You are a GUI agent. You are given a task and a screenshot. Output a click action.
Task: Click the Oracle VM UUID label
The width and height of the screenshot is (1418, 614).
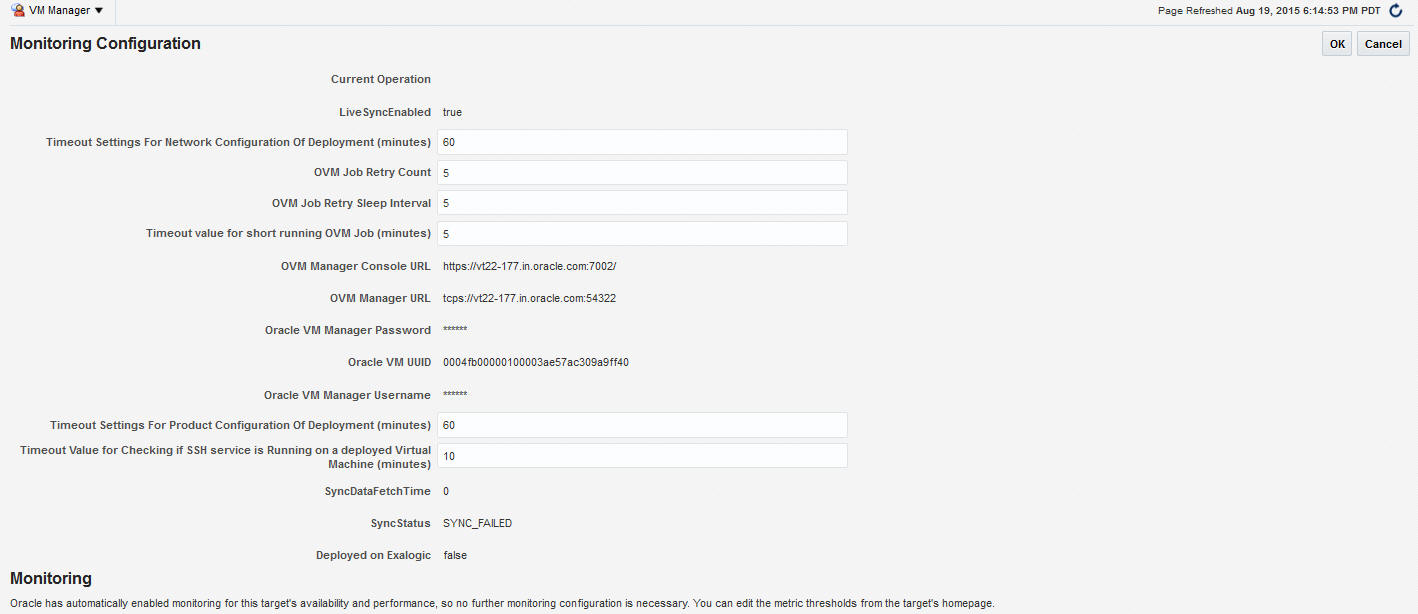[389, 362]
